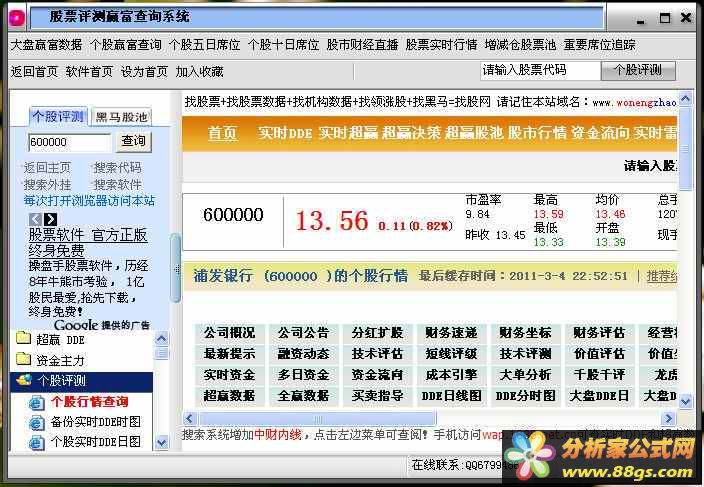Click 融资动态 grid button

(x=304, y=354)
